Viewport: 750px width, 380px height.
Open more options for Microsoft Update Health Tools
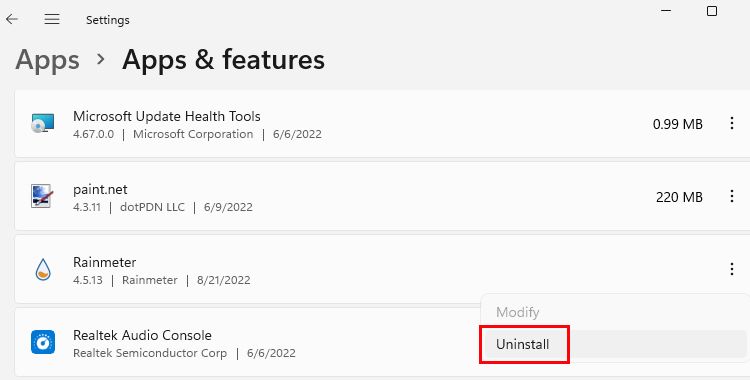pyautogui.click(x=732, y=123)
